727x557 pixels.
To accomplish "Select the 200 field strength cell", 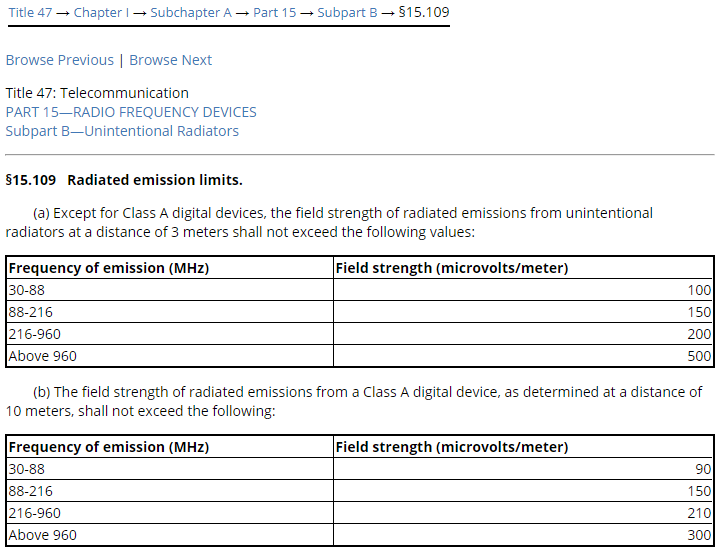I will [x=523, y=334].
